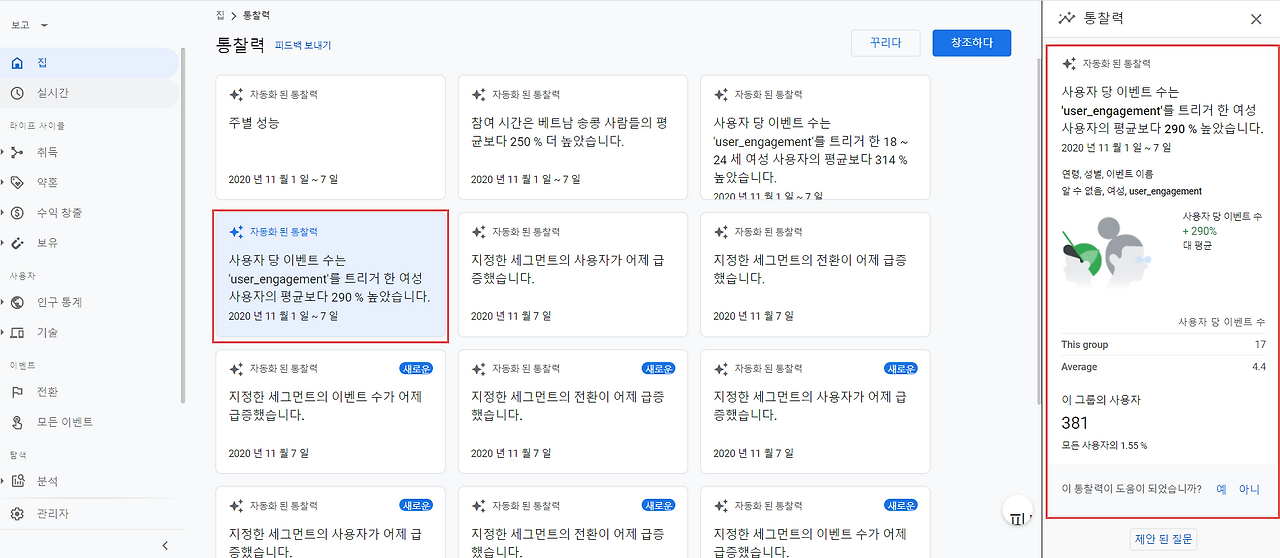This screenshot has width=1280, height=558.
Task: Click the 수익 창출 dollar icon
Action: point(17,212)
